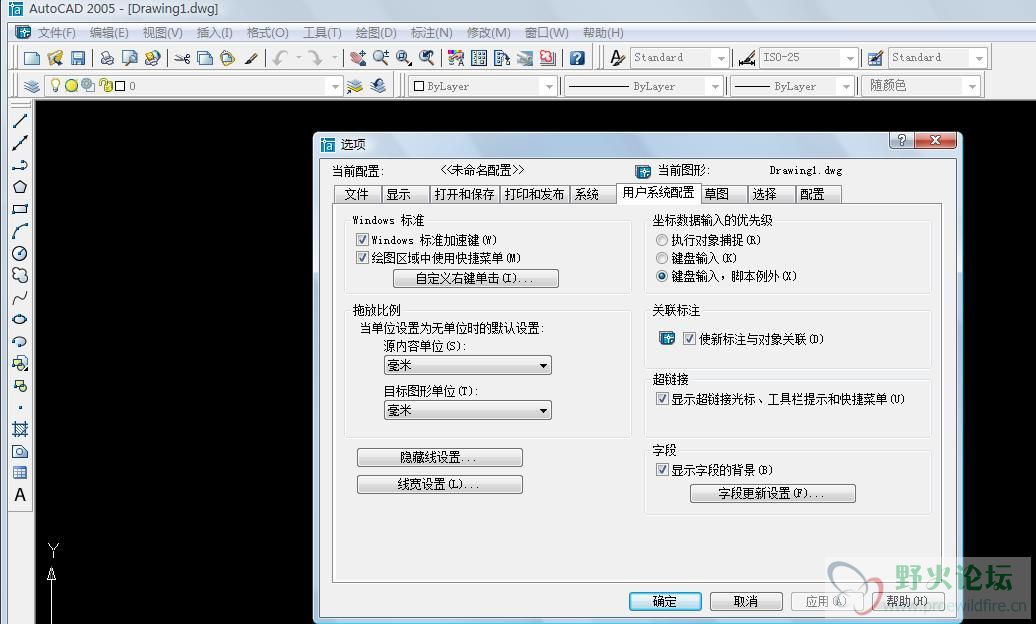Select the Circle draw tool
The width and height of the screenshot is (1036, 624).
pyautogui.click(x=20, y=253)
